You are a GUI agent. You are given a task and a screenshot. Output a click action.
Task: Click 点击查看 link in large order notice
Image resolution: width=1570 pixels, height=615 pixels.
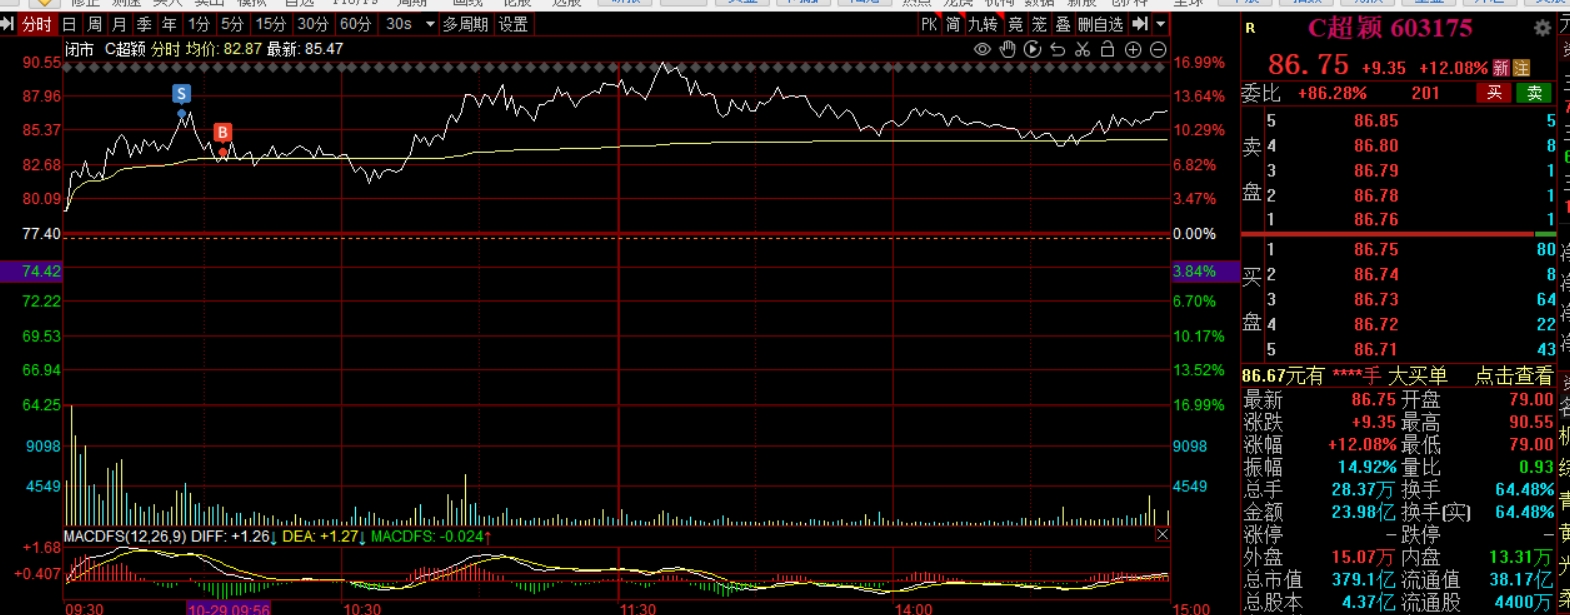(1514, 376)
